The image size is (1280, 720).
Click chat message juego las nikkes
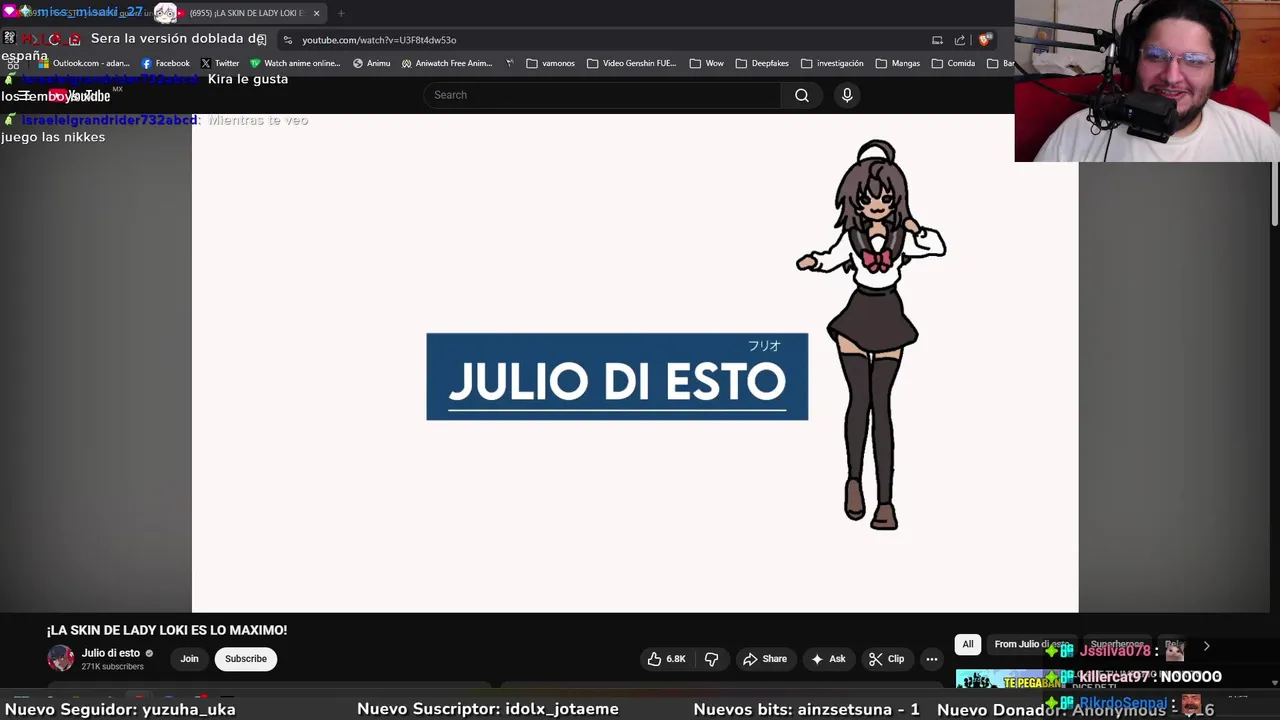[x=53, y=137]
